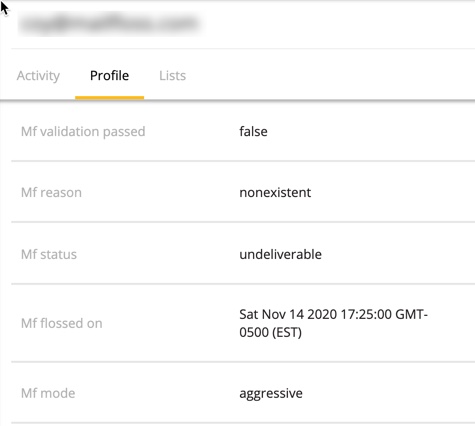The height and width of the screenshot is (426, 475).
Task: Click the blurred email address header
Action: tap(109, 23)
